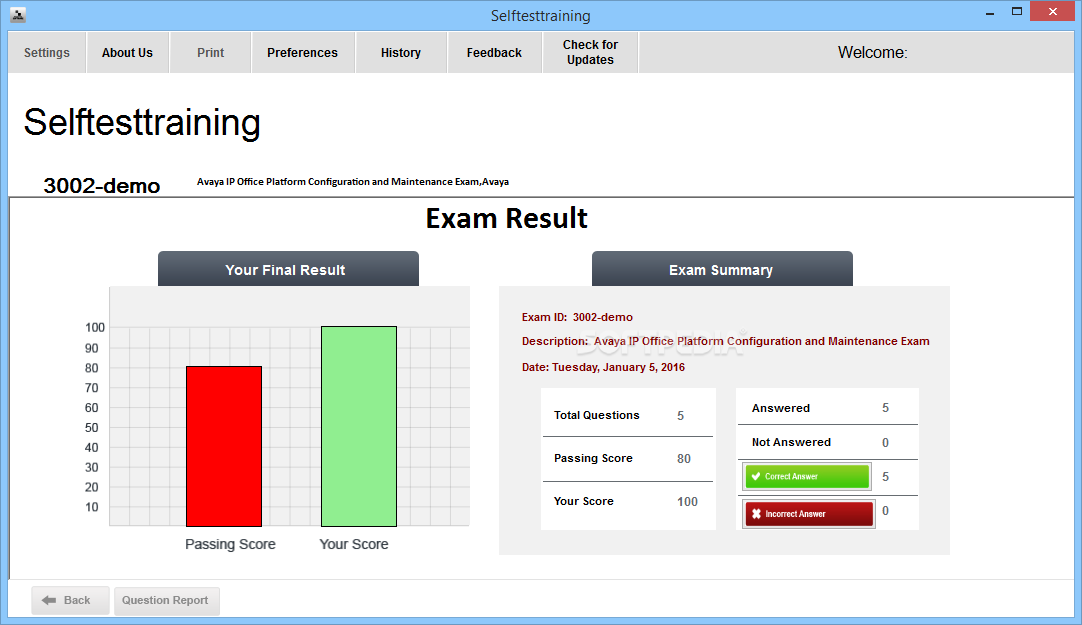Image resolution: width=1082 pixels, height=625 pixels.
Task: Click the Print menu item
Action: 210,52
